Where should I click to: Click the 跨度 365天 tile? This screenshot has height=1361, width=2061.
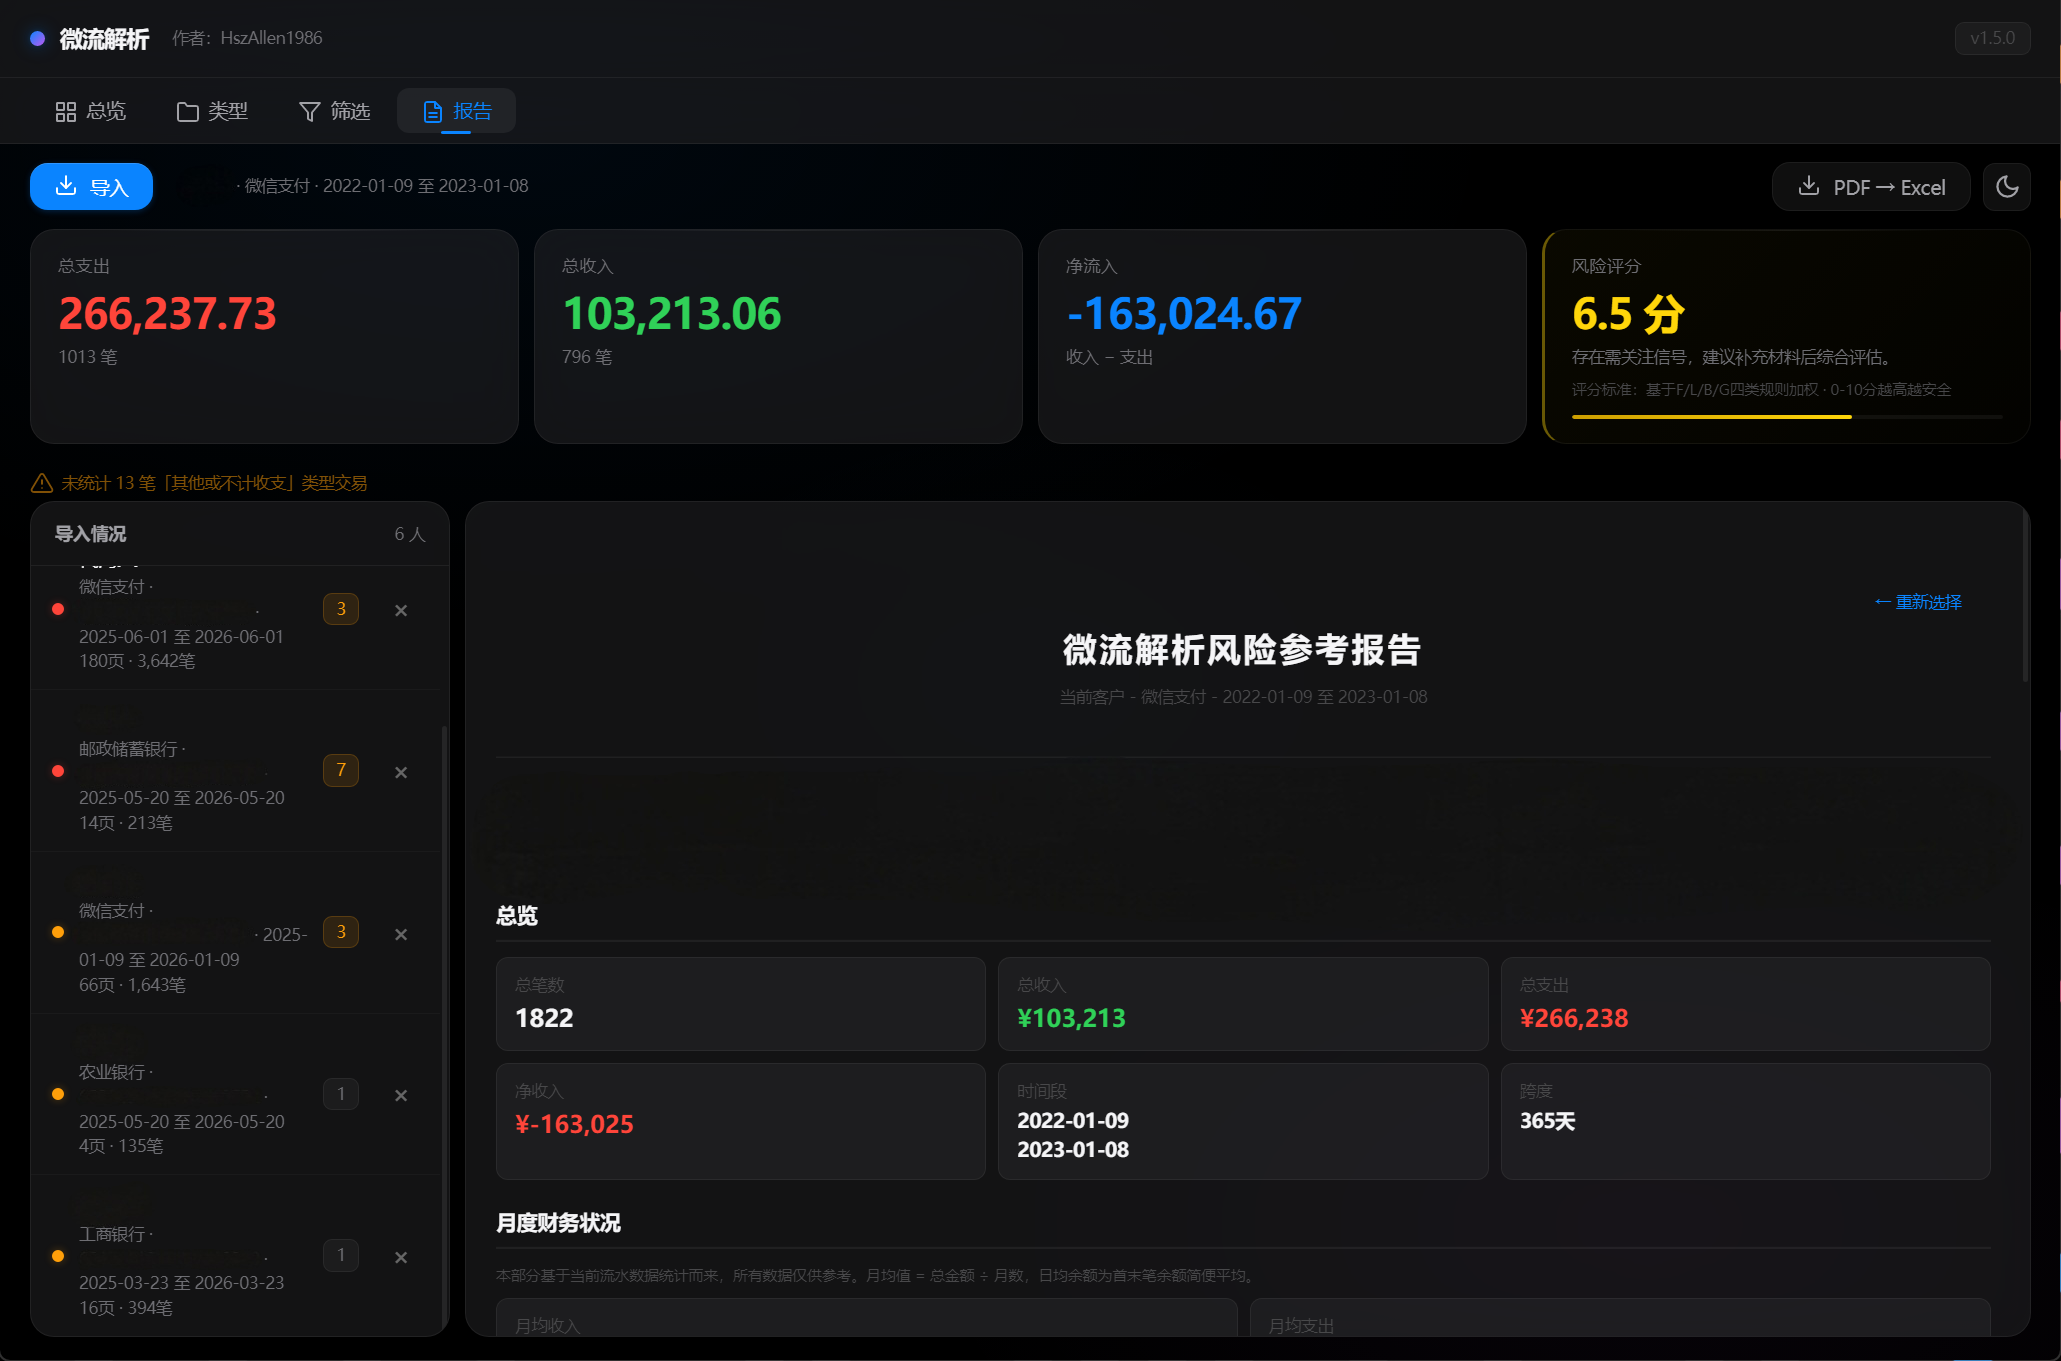pos(1745,1121)
